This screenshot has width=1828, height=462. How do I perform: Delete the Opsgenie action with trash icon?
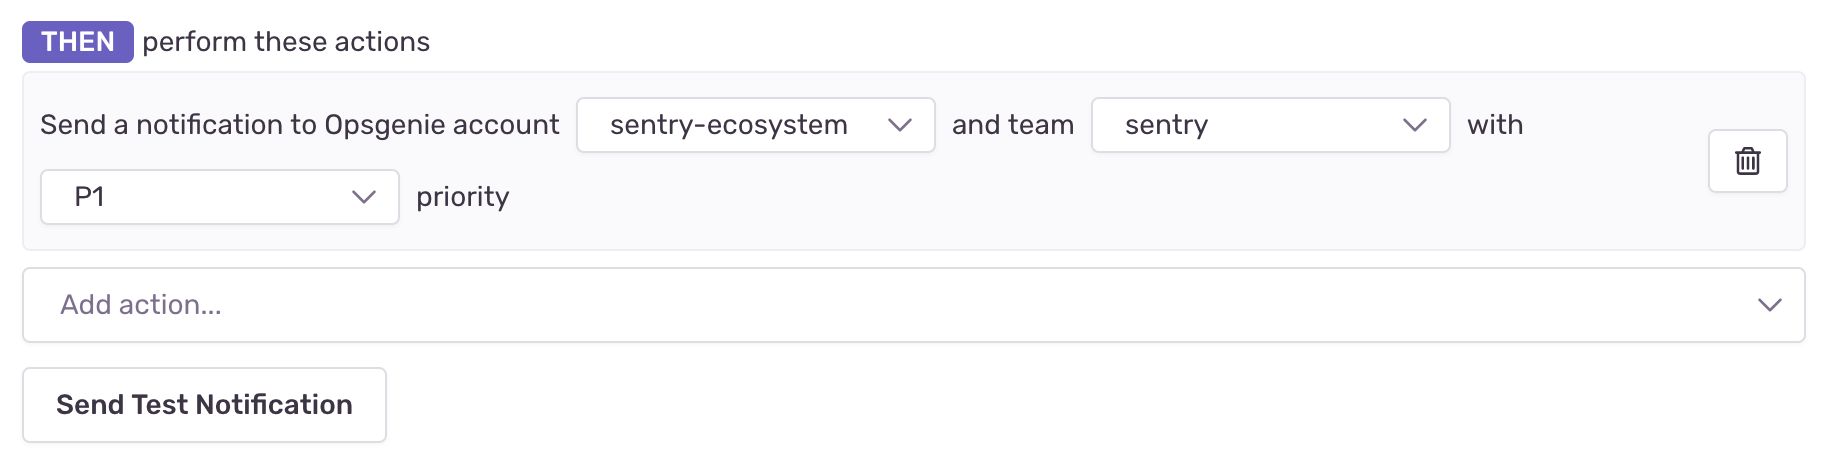tap(1747, 161)
